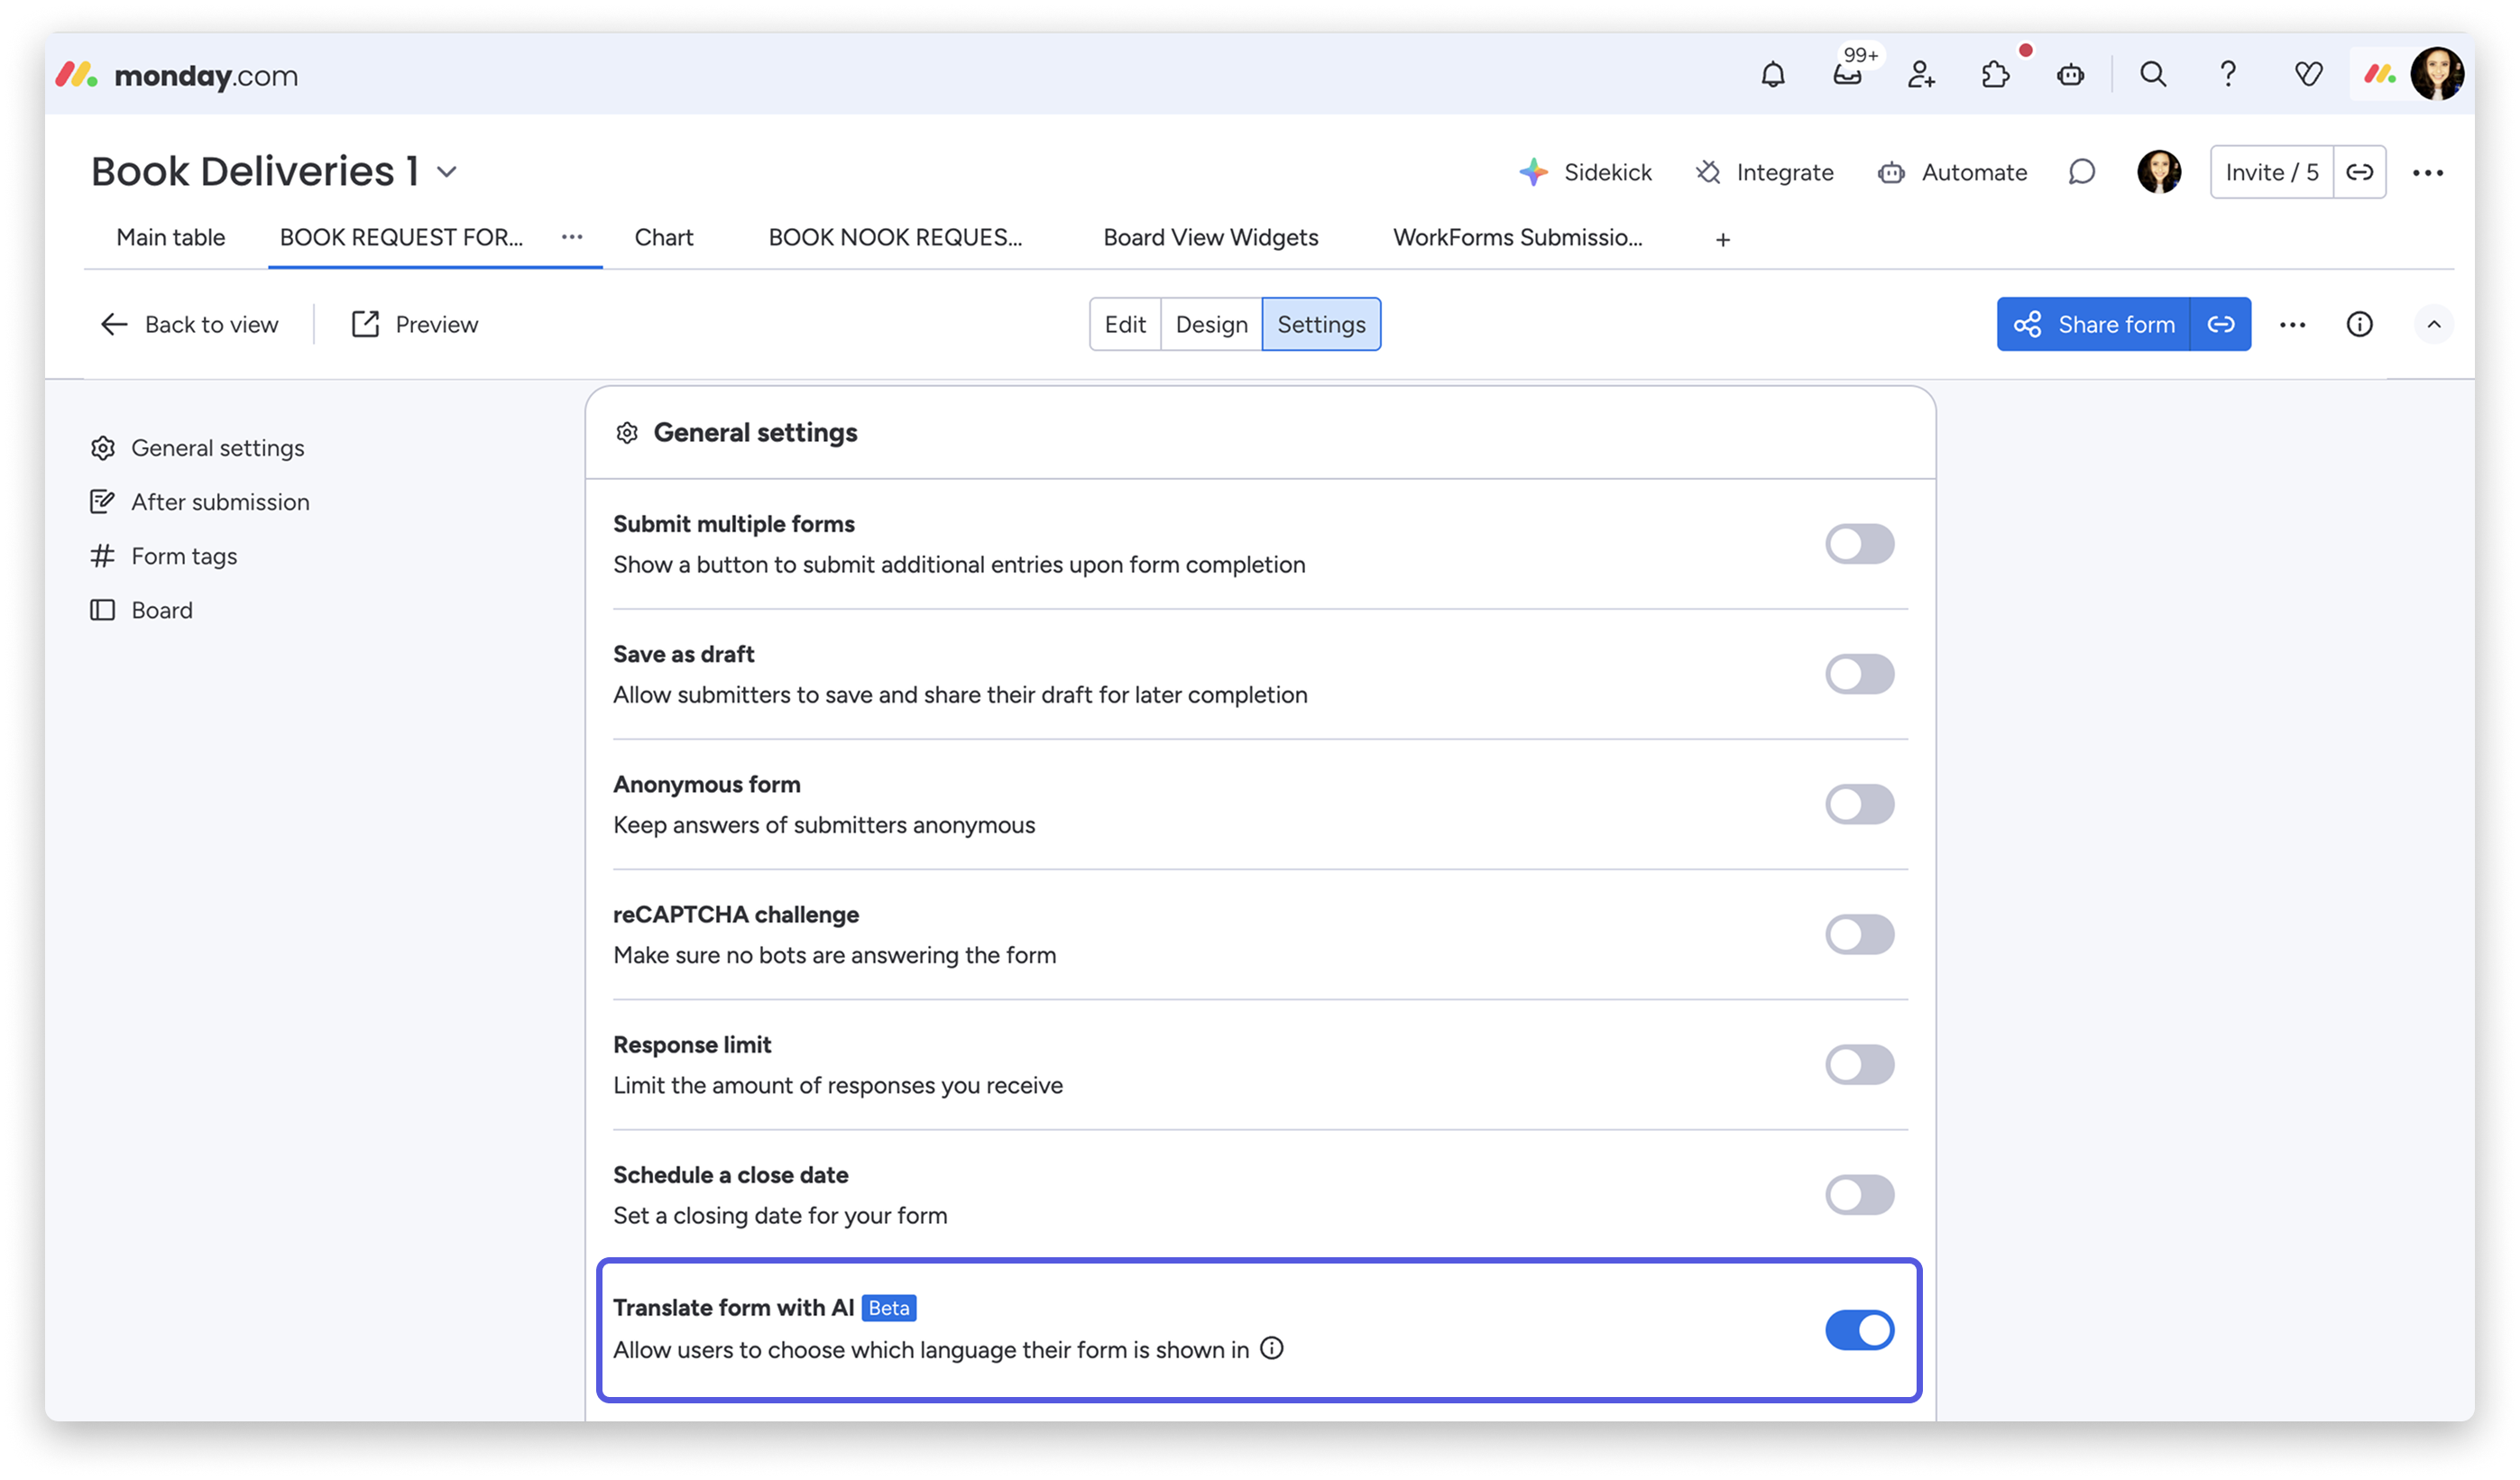Click the monday.com logo

pyautogui.click(x=177, y=75)
